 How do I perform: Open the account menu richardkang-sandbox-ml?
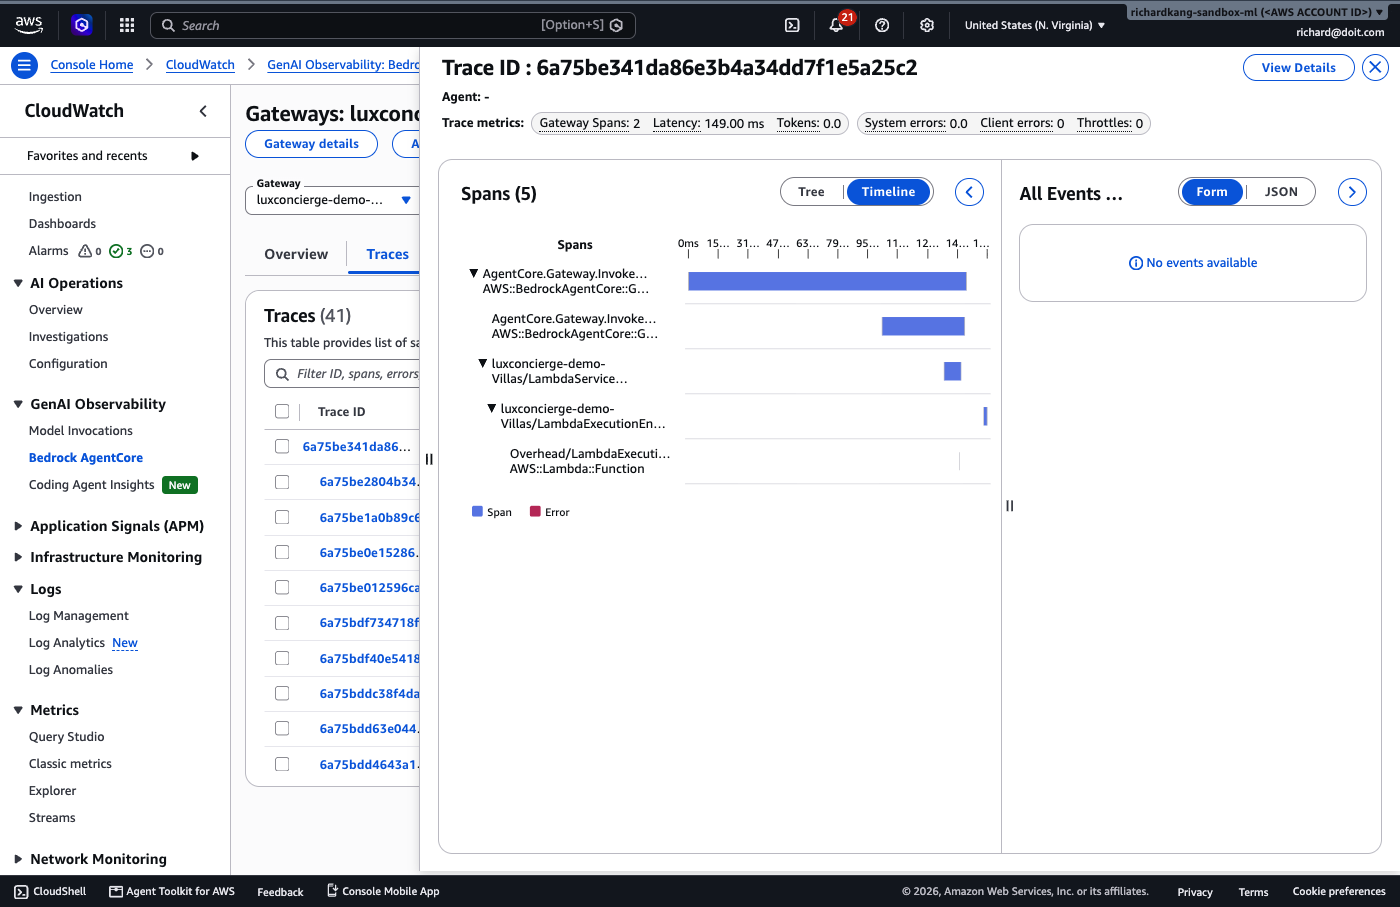(1257, 12)
